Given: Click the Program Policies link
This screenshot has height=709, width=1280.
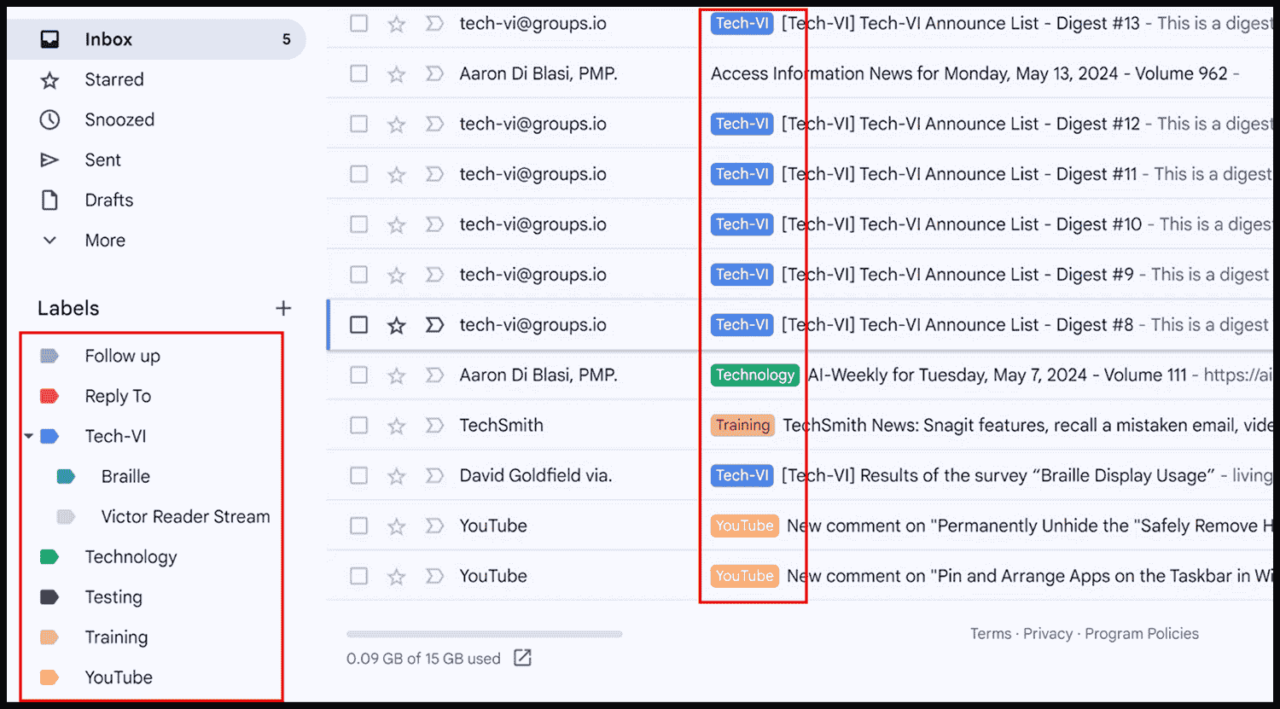Looking at the screenshot, I should pos(1141,633).
